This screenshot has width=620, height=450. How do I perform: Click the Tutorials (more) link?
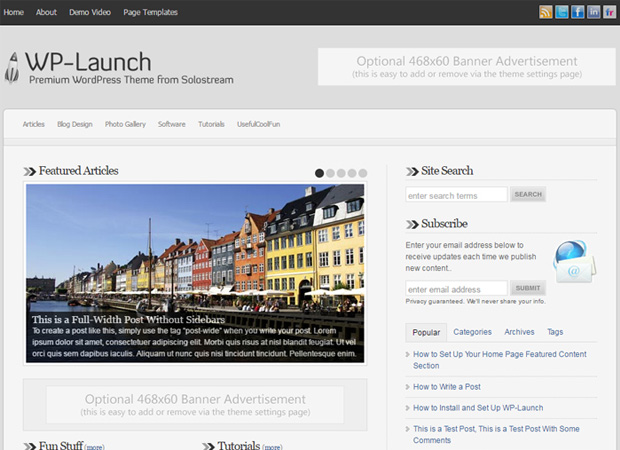(272, 447)
